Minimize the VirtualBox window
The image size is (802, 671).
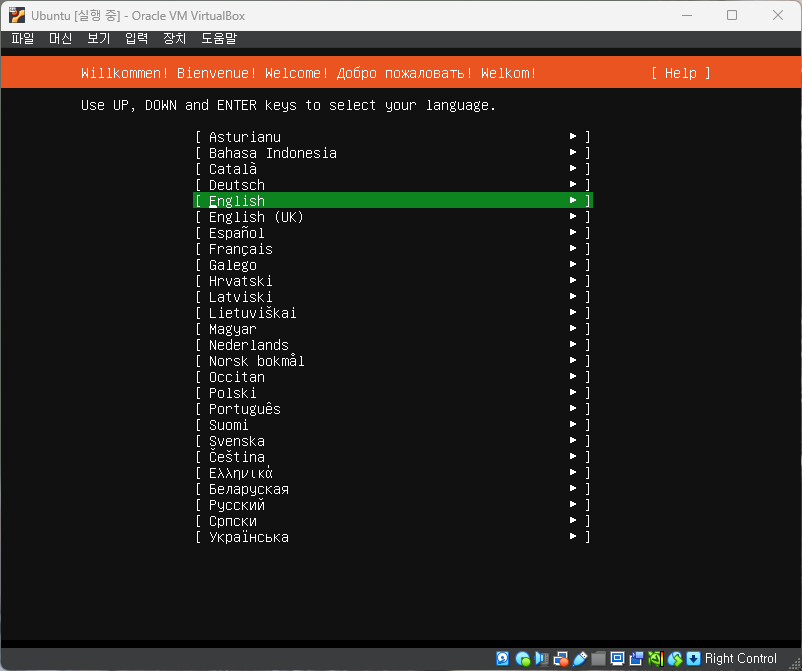tap(687, 15)
